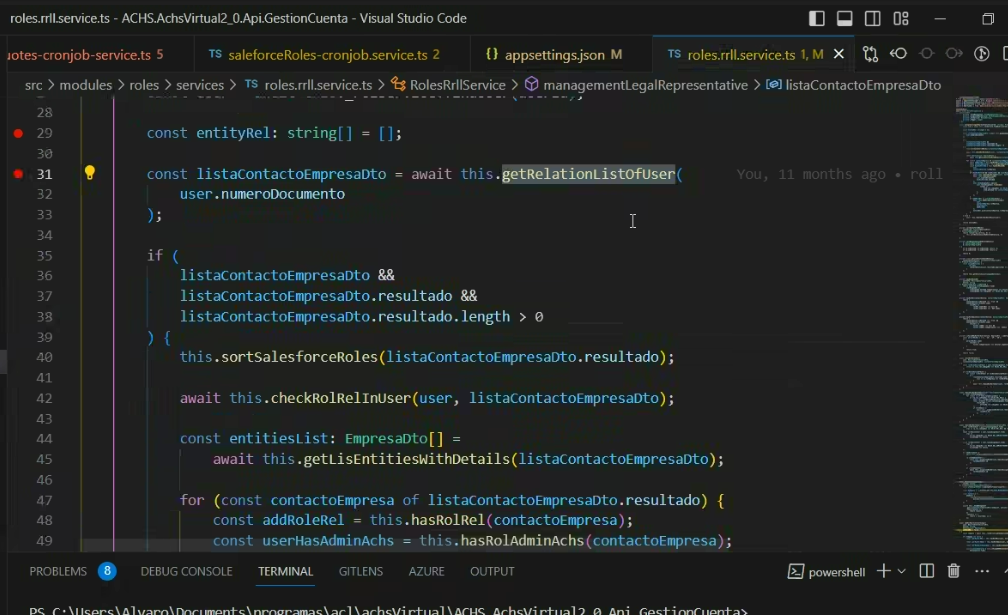
Task: Click the problems count badge 8
Action: [x=107, y=571]
